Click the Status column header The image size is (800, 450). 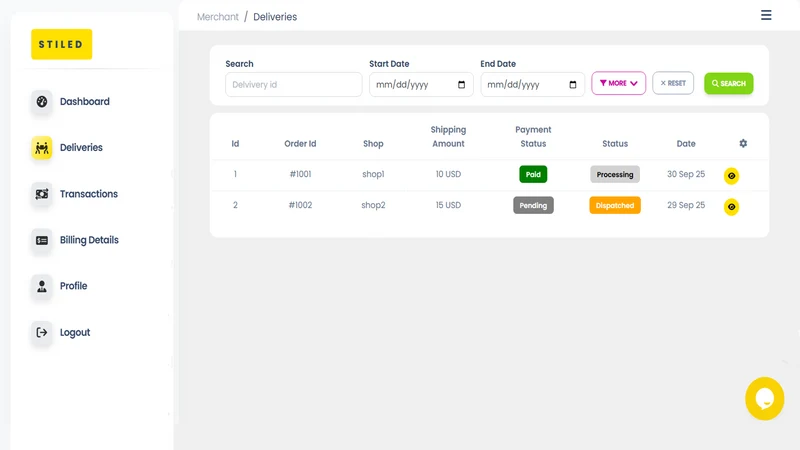(615, 143)
